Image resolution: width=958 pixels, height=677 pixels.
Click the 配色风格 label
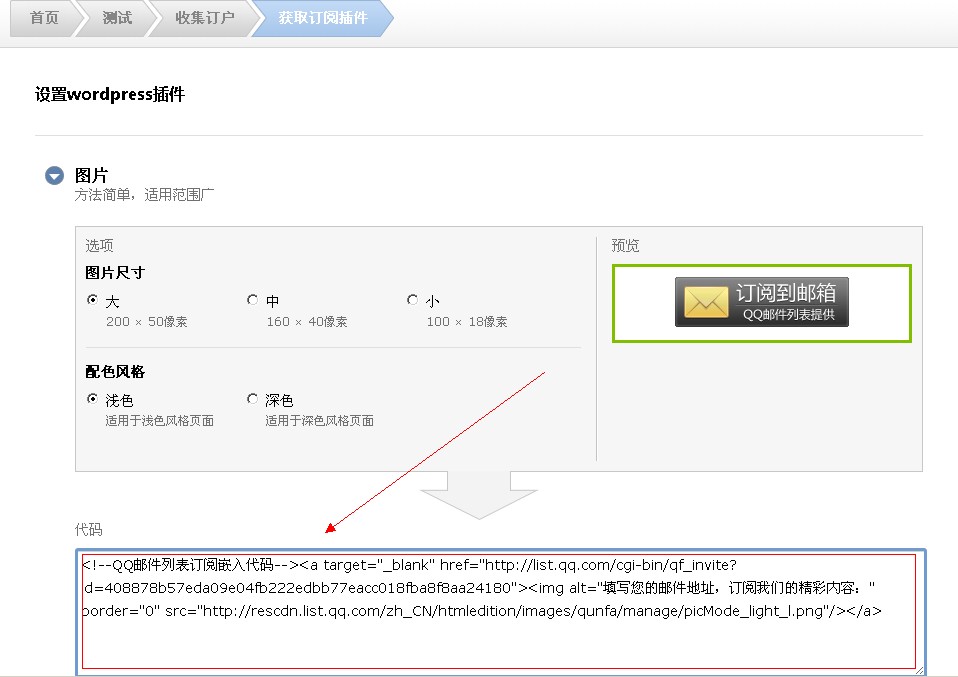(115, 371)
